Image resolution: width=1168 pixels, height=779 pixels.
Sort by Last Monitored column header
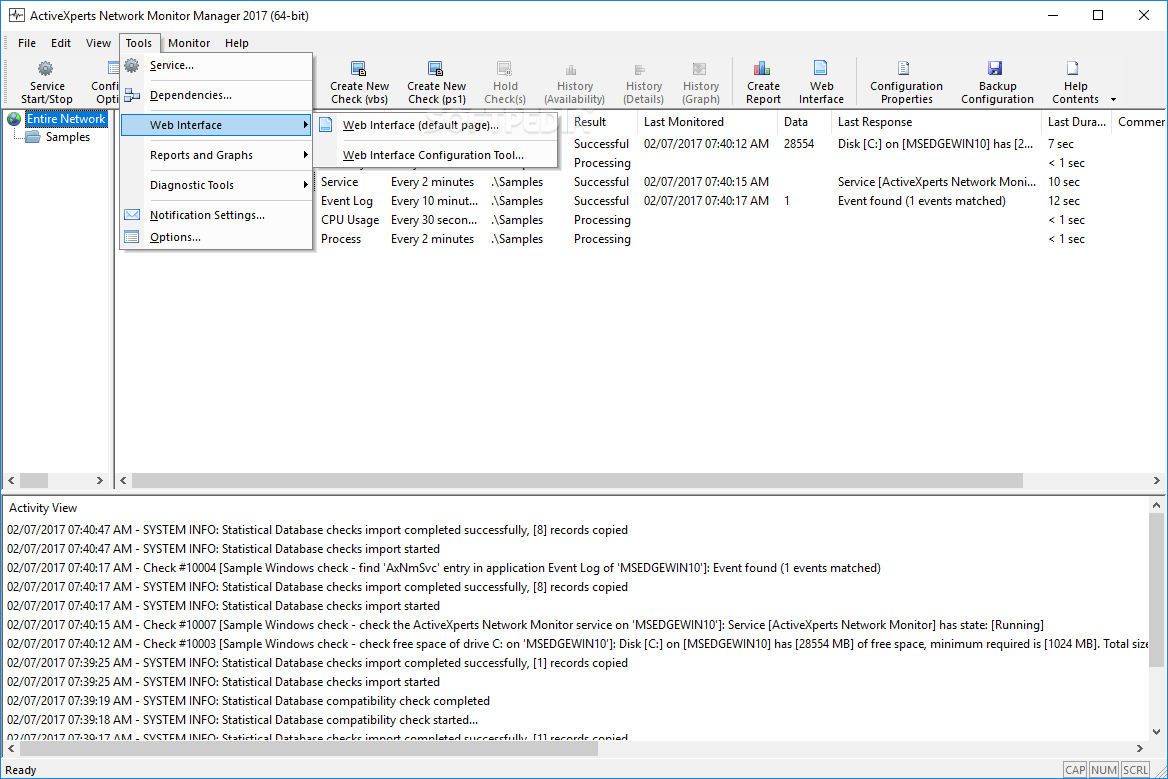tap(708, 122)
